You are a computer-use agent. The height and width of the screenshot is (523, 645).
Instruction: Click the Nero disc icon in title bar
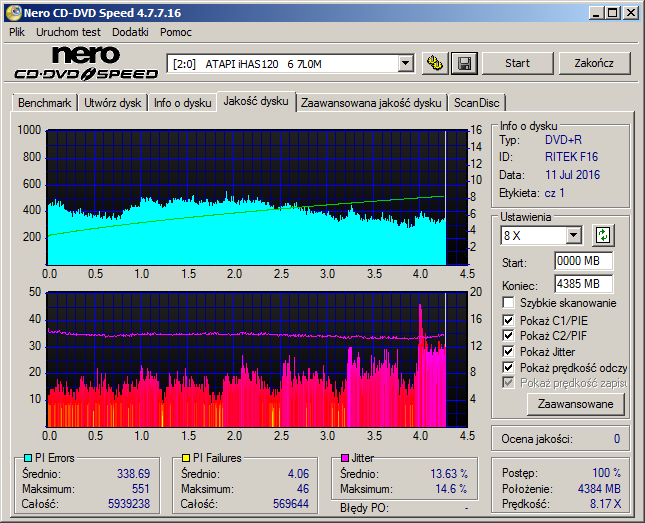(x=13, y=13)
